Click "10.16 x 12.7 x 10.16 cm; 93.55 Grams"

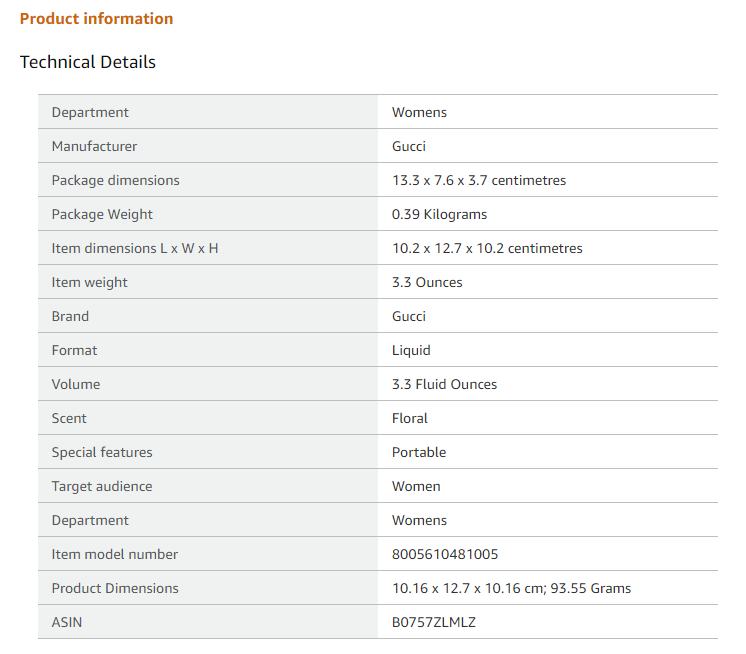point(511,588)
